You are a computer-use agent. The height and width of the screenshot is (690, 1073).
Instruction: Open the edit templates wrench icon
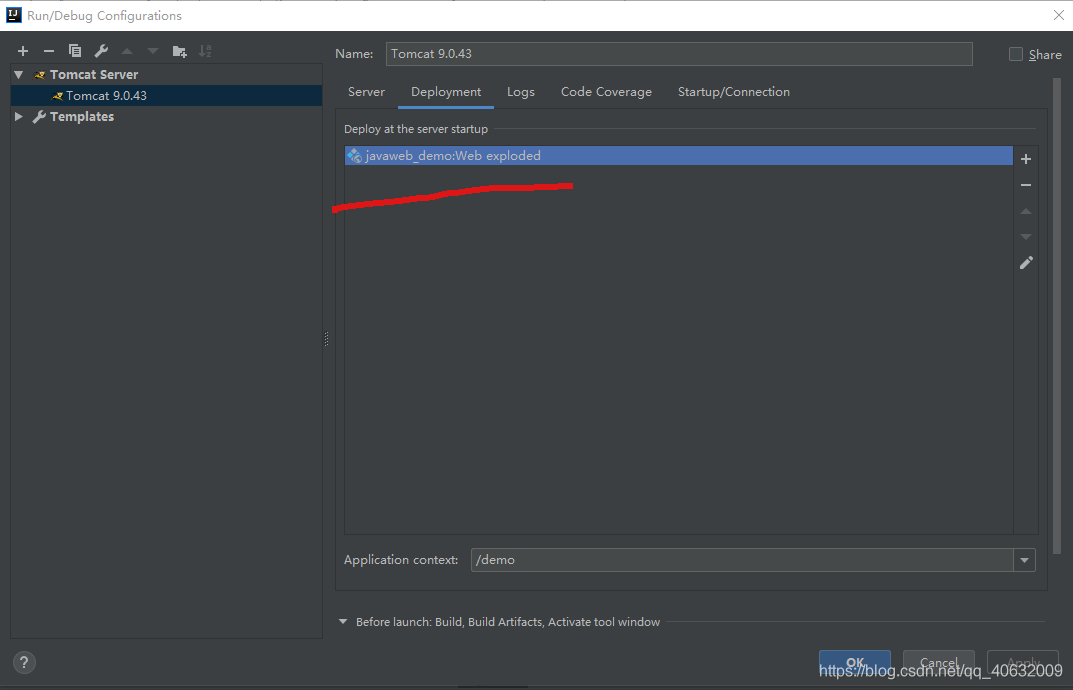coord(101,51)
